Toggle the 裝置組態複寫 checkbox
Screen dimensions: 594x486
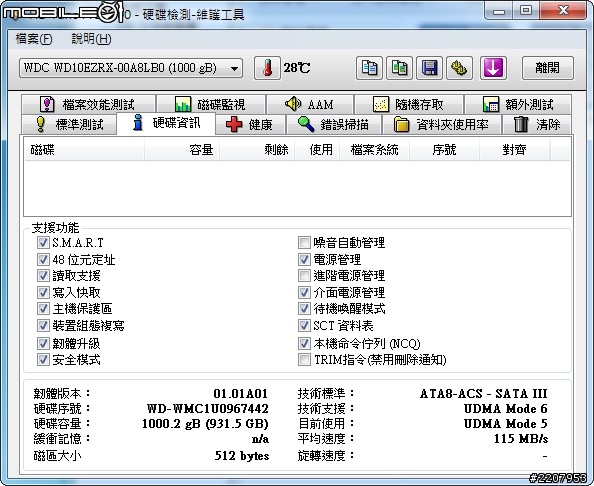tap(43, 325)
